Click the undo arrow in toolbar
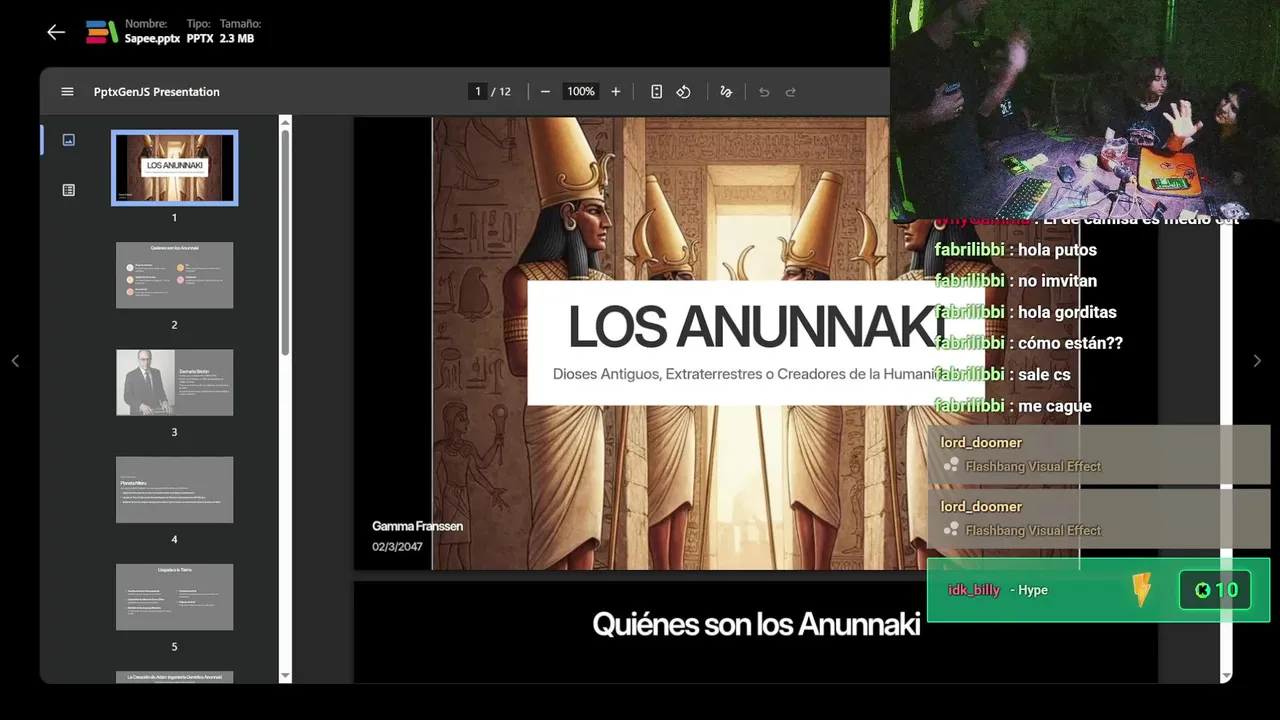 tap(764, 92)
